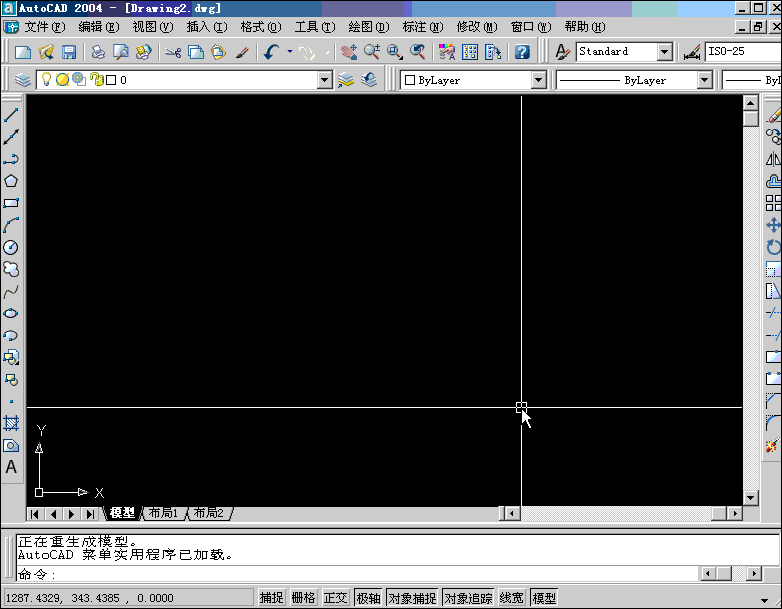782x609 pixels.
Task: Select the Ellipse tool
Action: pos(11,313)
